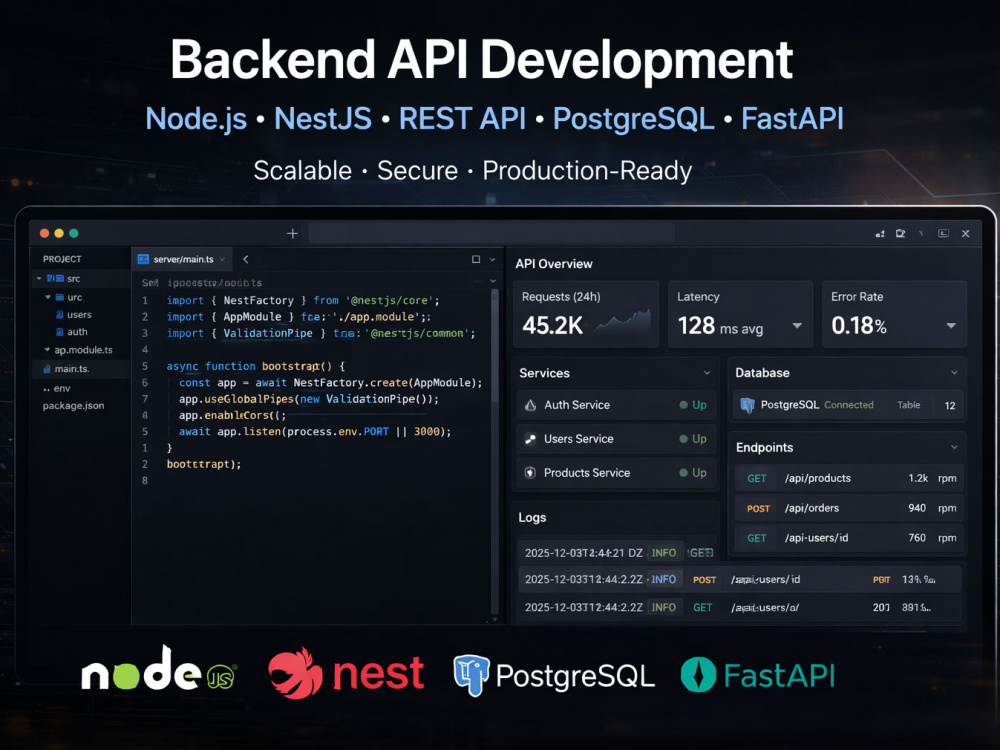The height and width of the screenshot is (750, 1000).
Task: Select the GET /api/products endpoint row
Action: pos(849,478)
